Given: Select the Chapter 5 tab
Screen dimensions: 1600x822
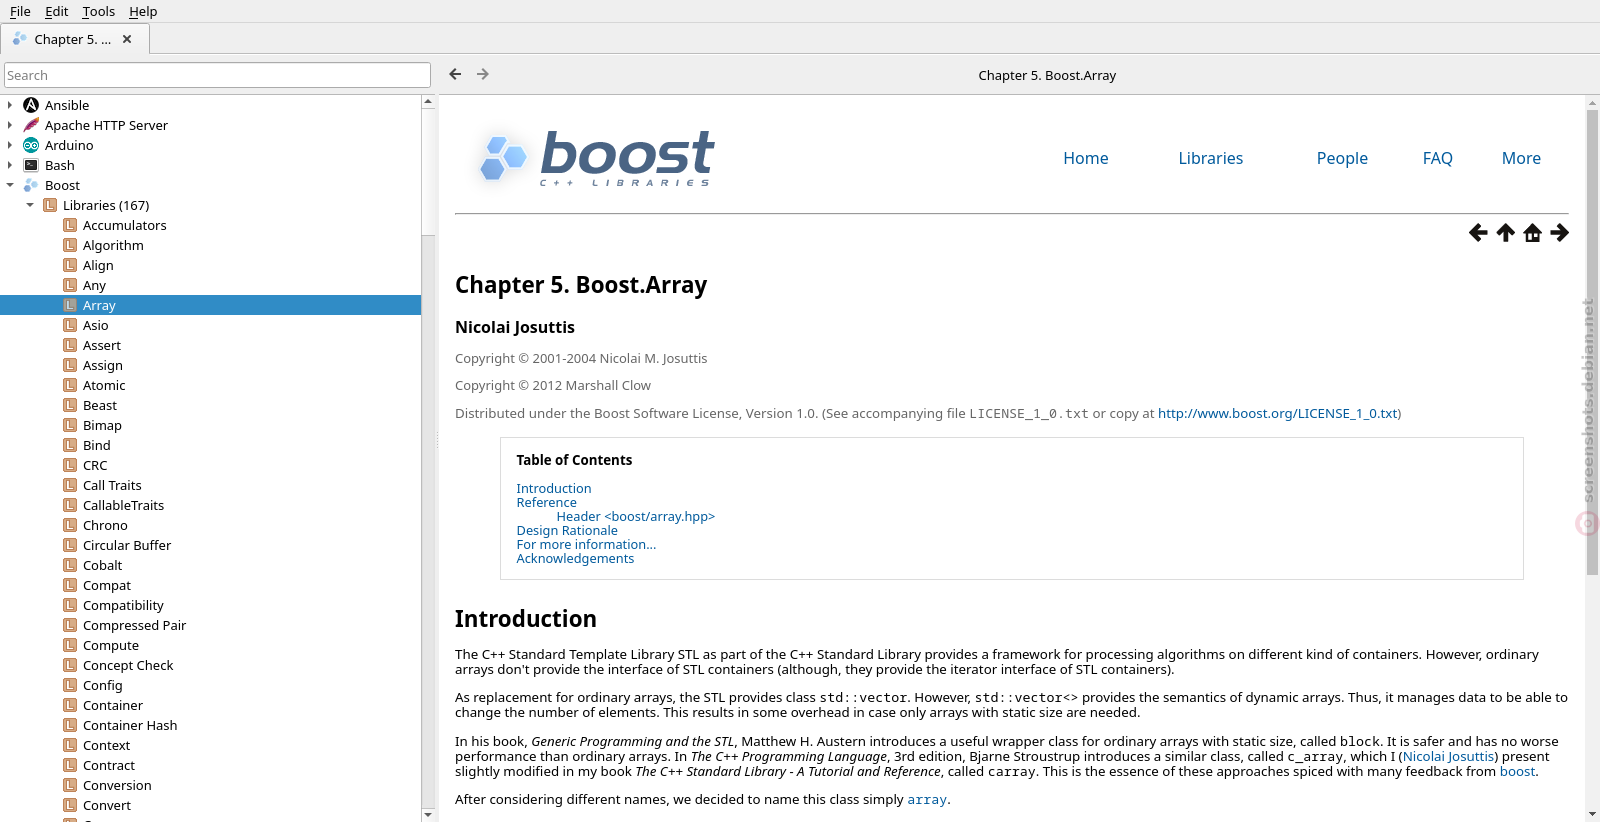Looking at the screenshot, I should tap(75, 39).
